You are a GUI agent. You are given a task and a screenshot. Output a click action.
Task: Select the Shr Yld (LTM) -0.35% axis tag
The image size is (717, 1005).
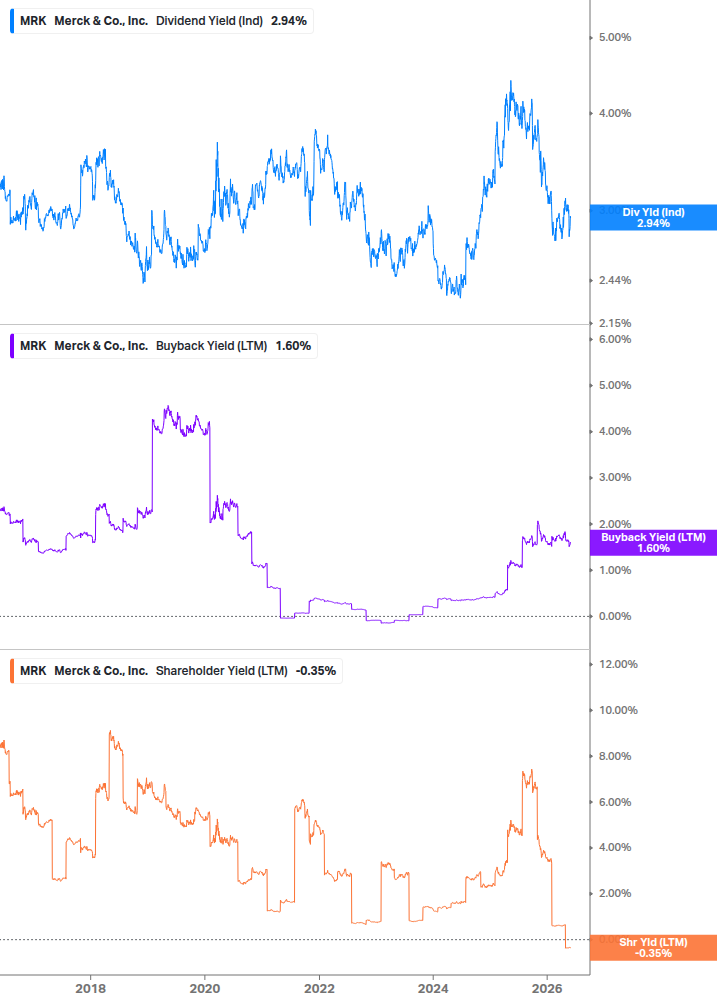click(x=653, y=947)
